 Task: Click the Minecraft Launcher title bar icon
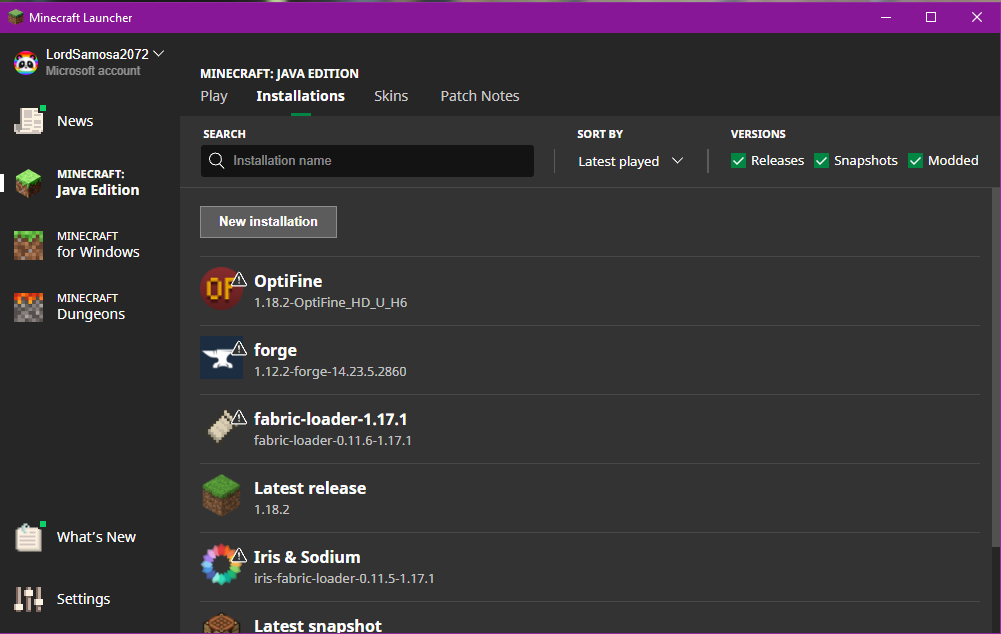15,17
